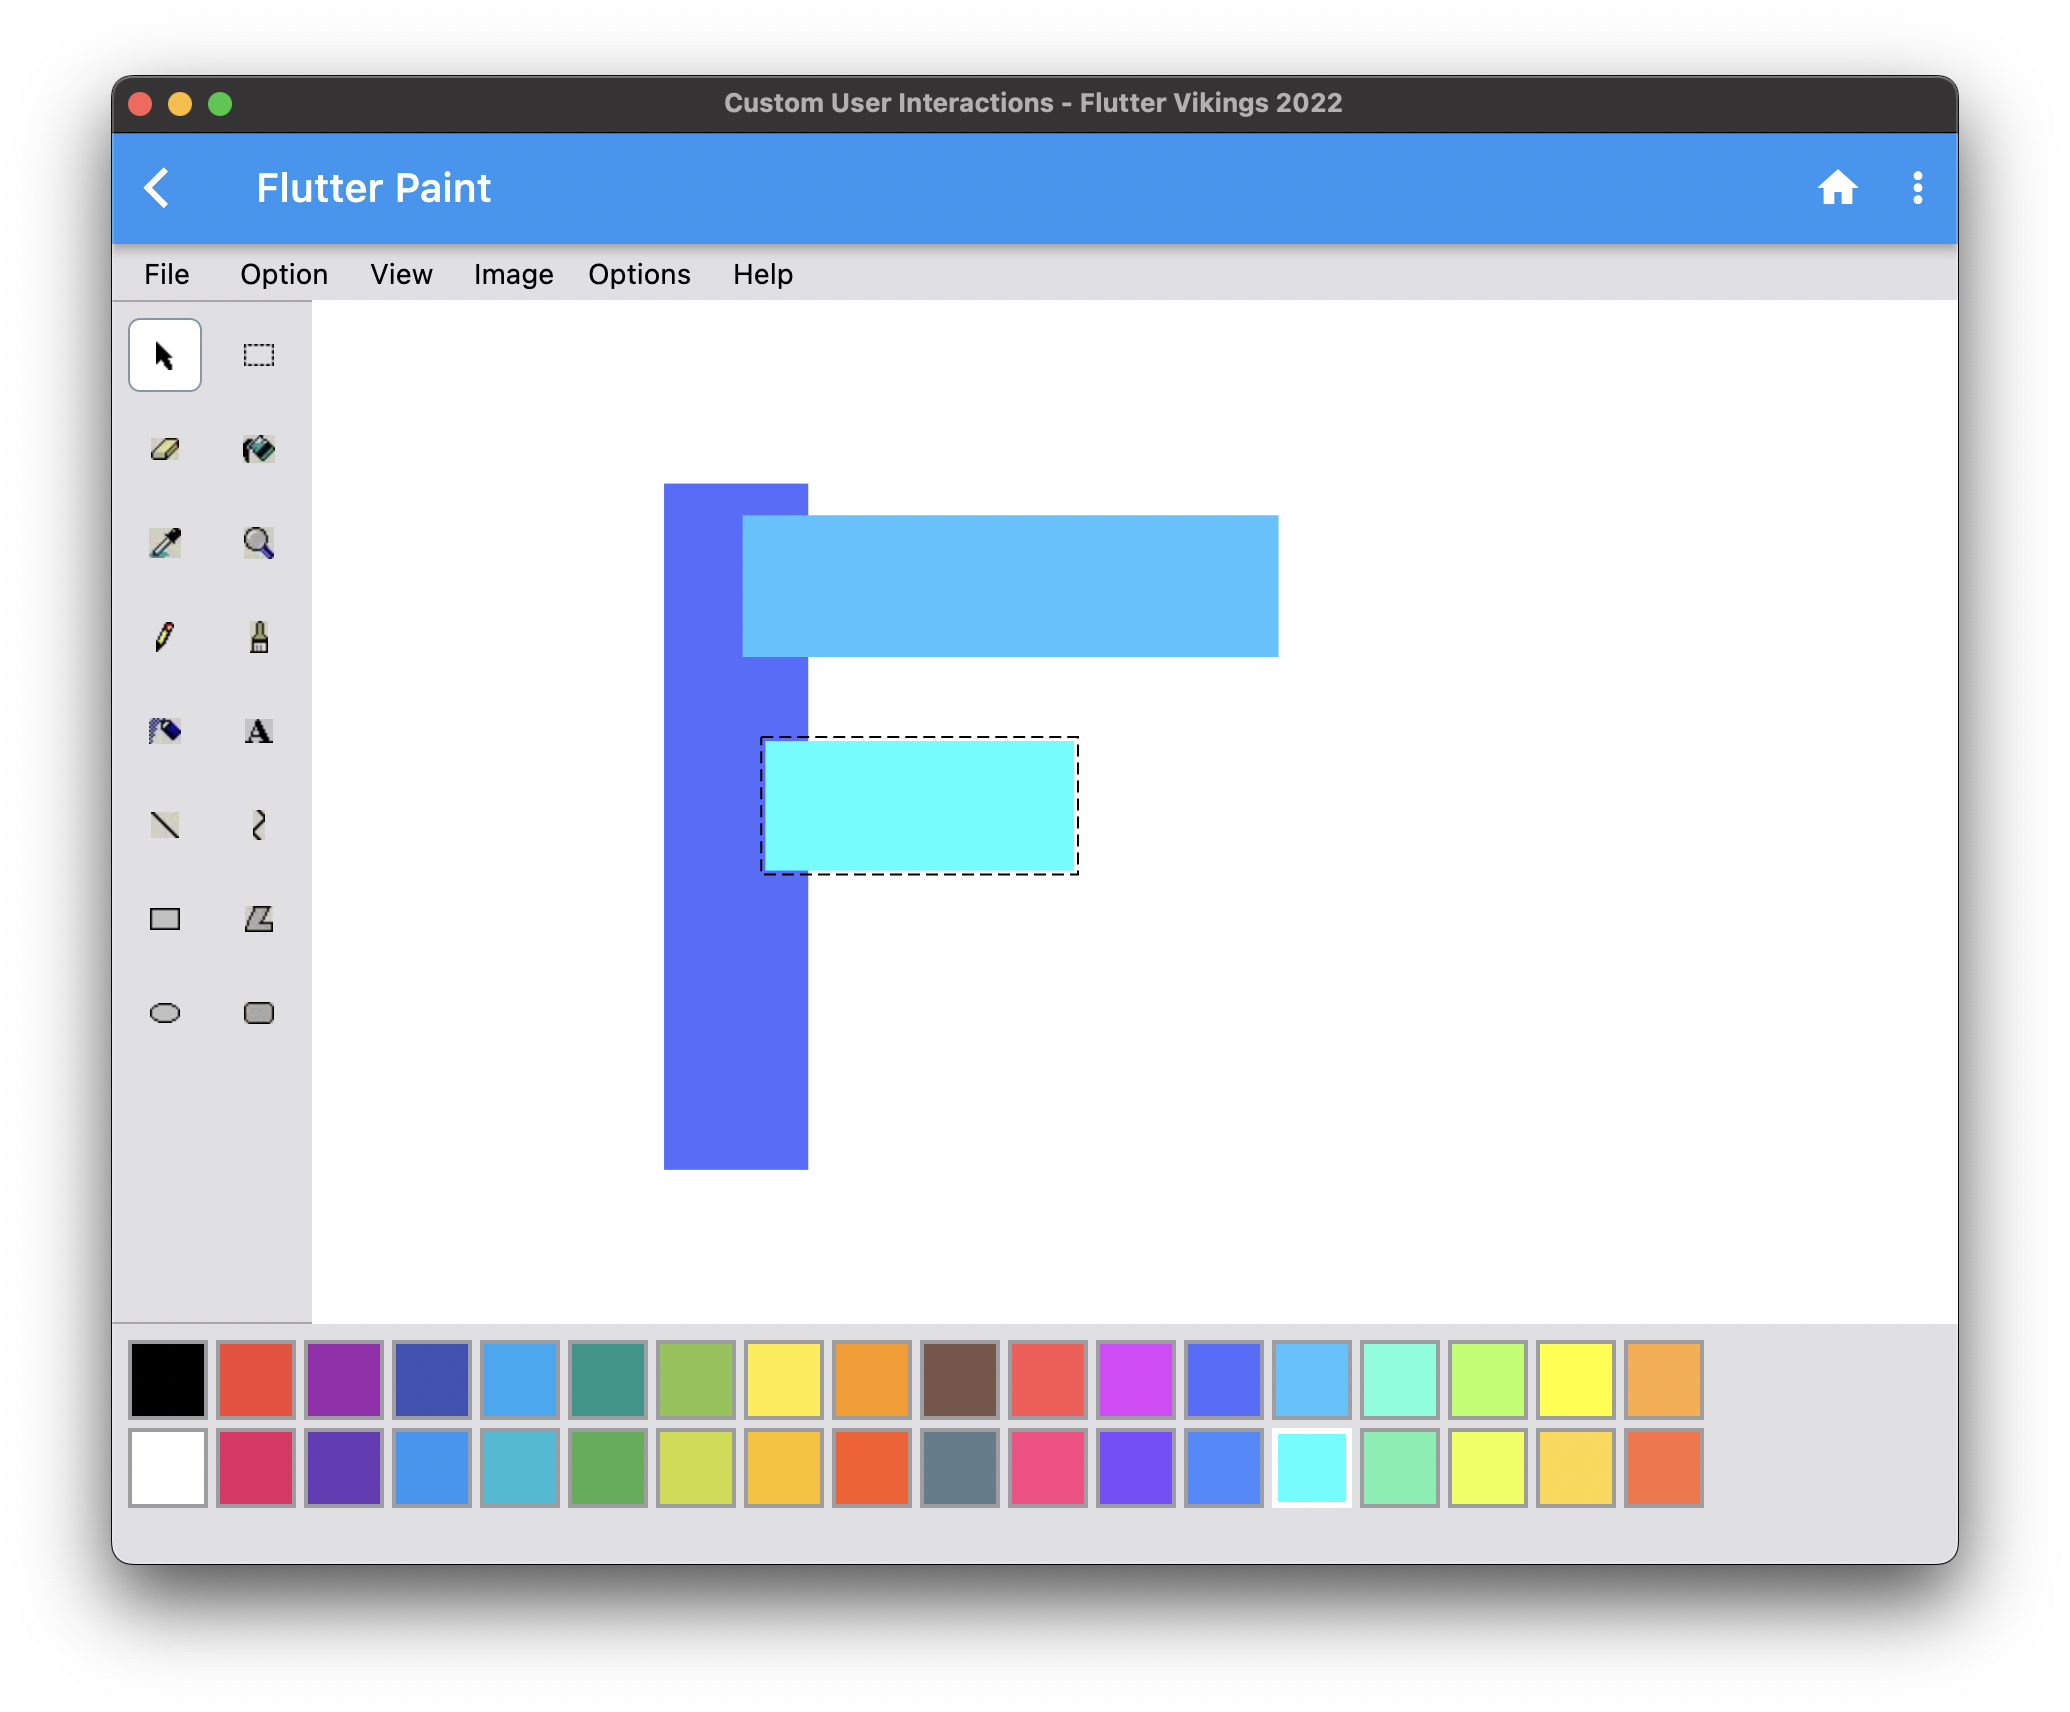Select the Eraser tool
The width and height of the screenshot is (2070, 1712).
pos(165,449)
